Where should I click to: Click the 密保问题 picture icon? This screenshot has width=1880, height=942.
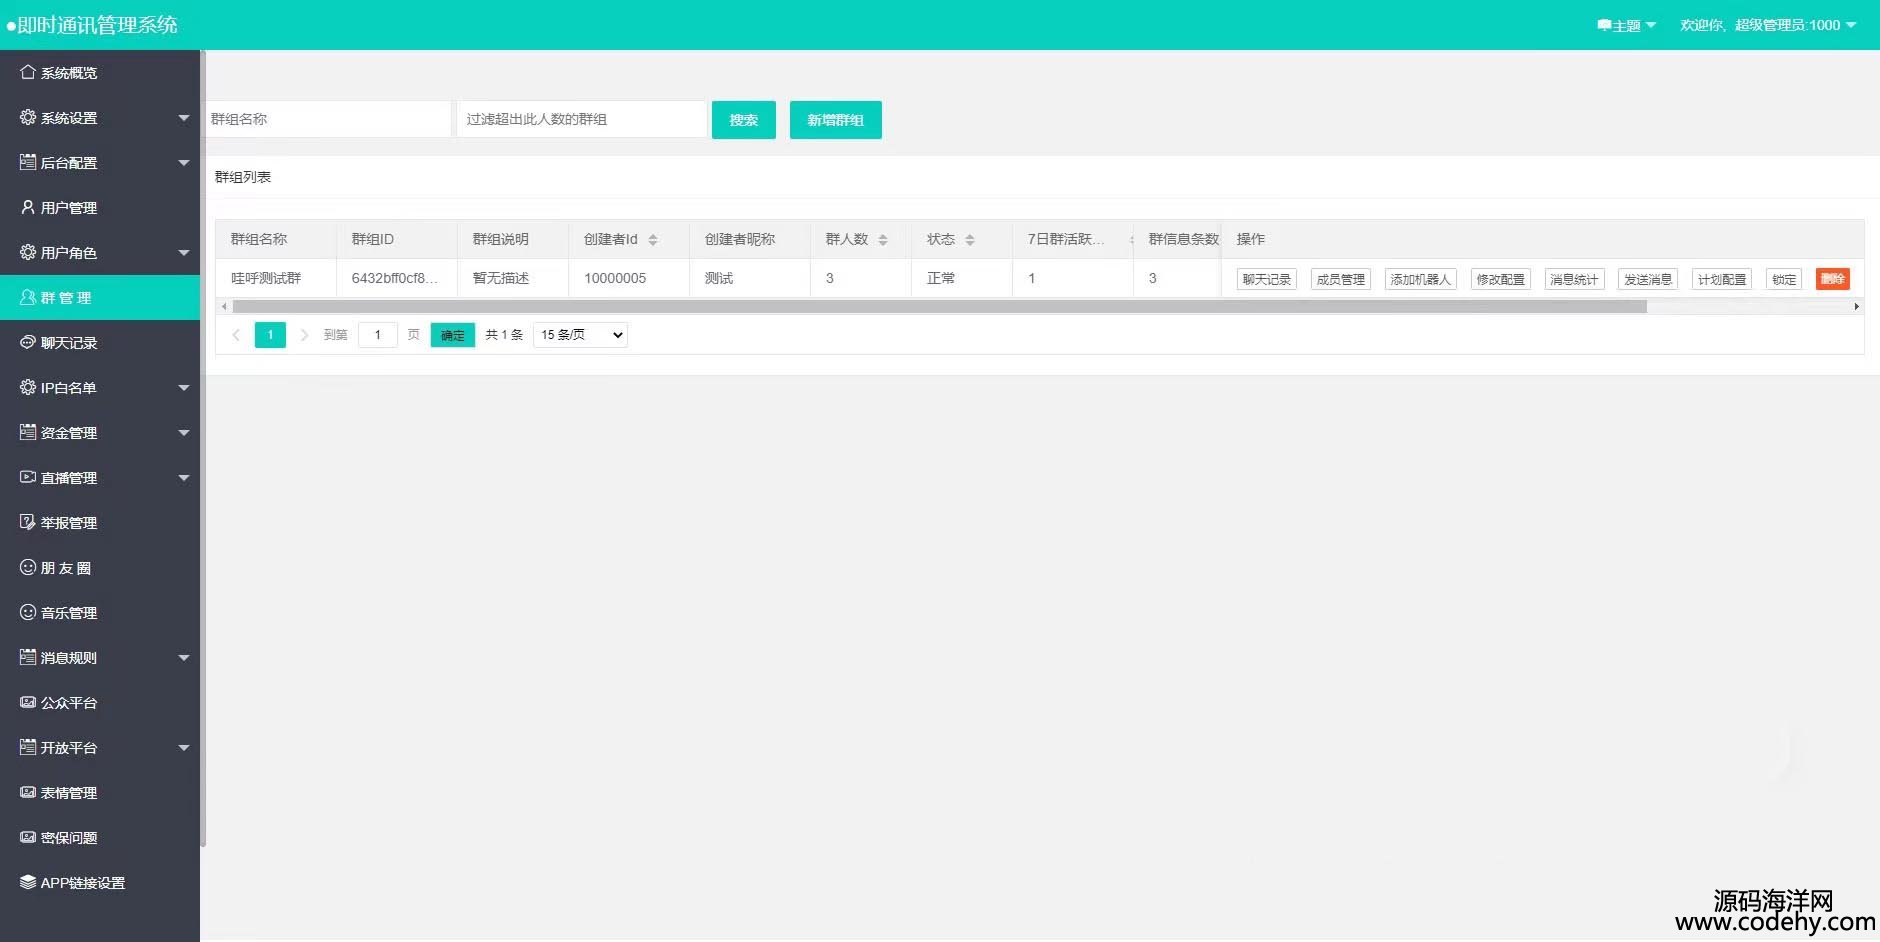pos(28,837)
